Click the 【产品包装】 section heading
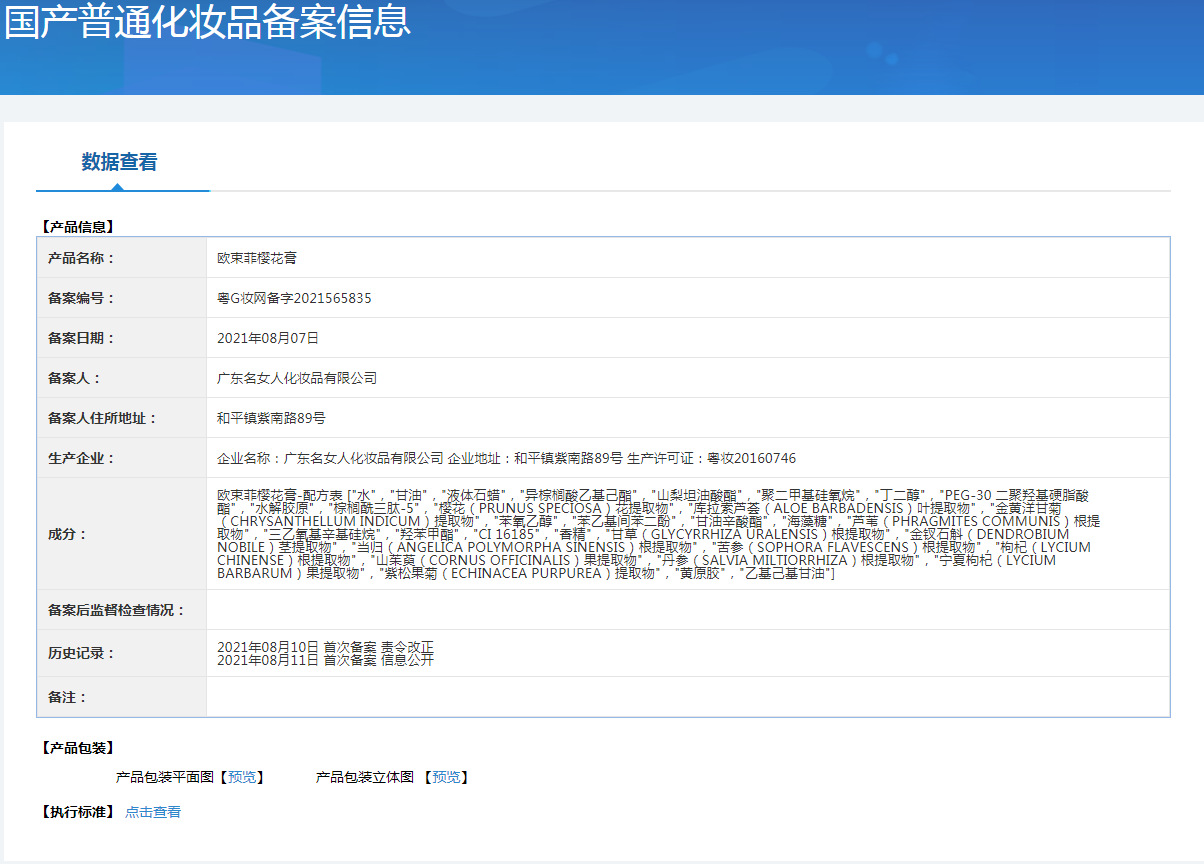 click(77, 748)
